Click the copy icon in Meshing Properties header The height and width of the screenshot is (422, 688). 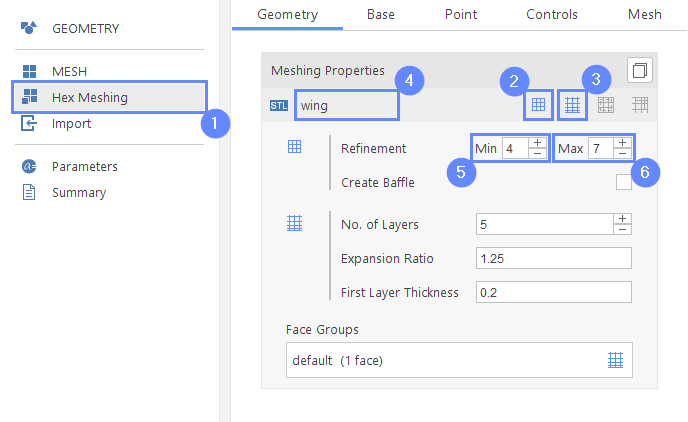(639, 70)
